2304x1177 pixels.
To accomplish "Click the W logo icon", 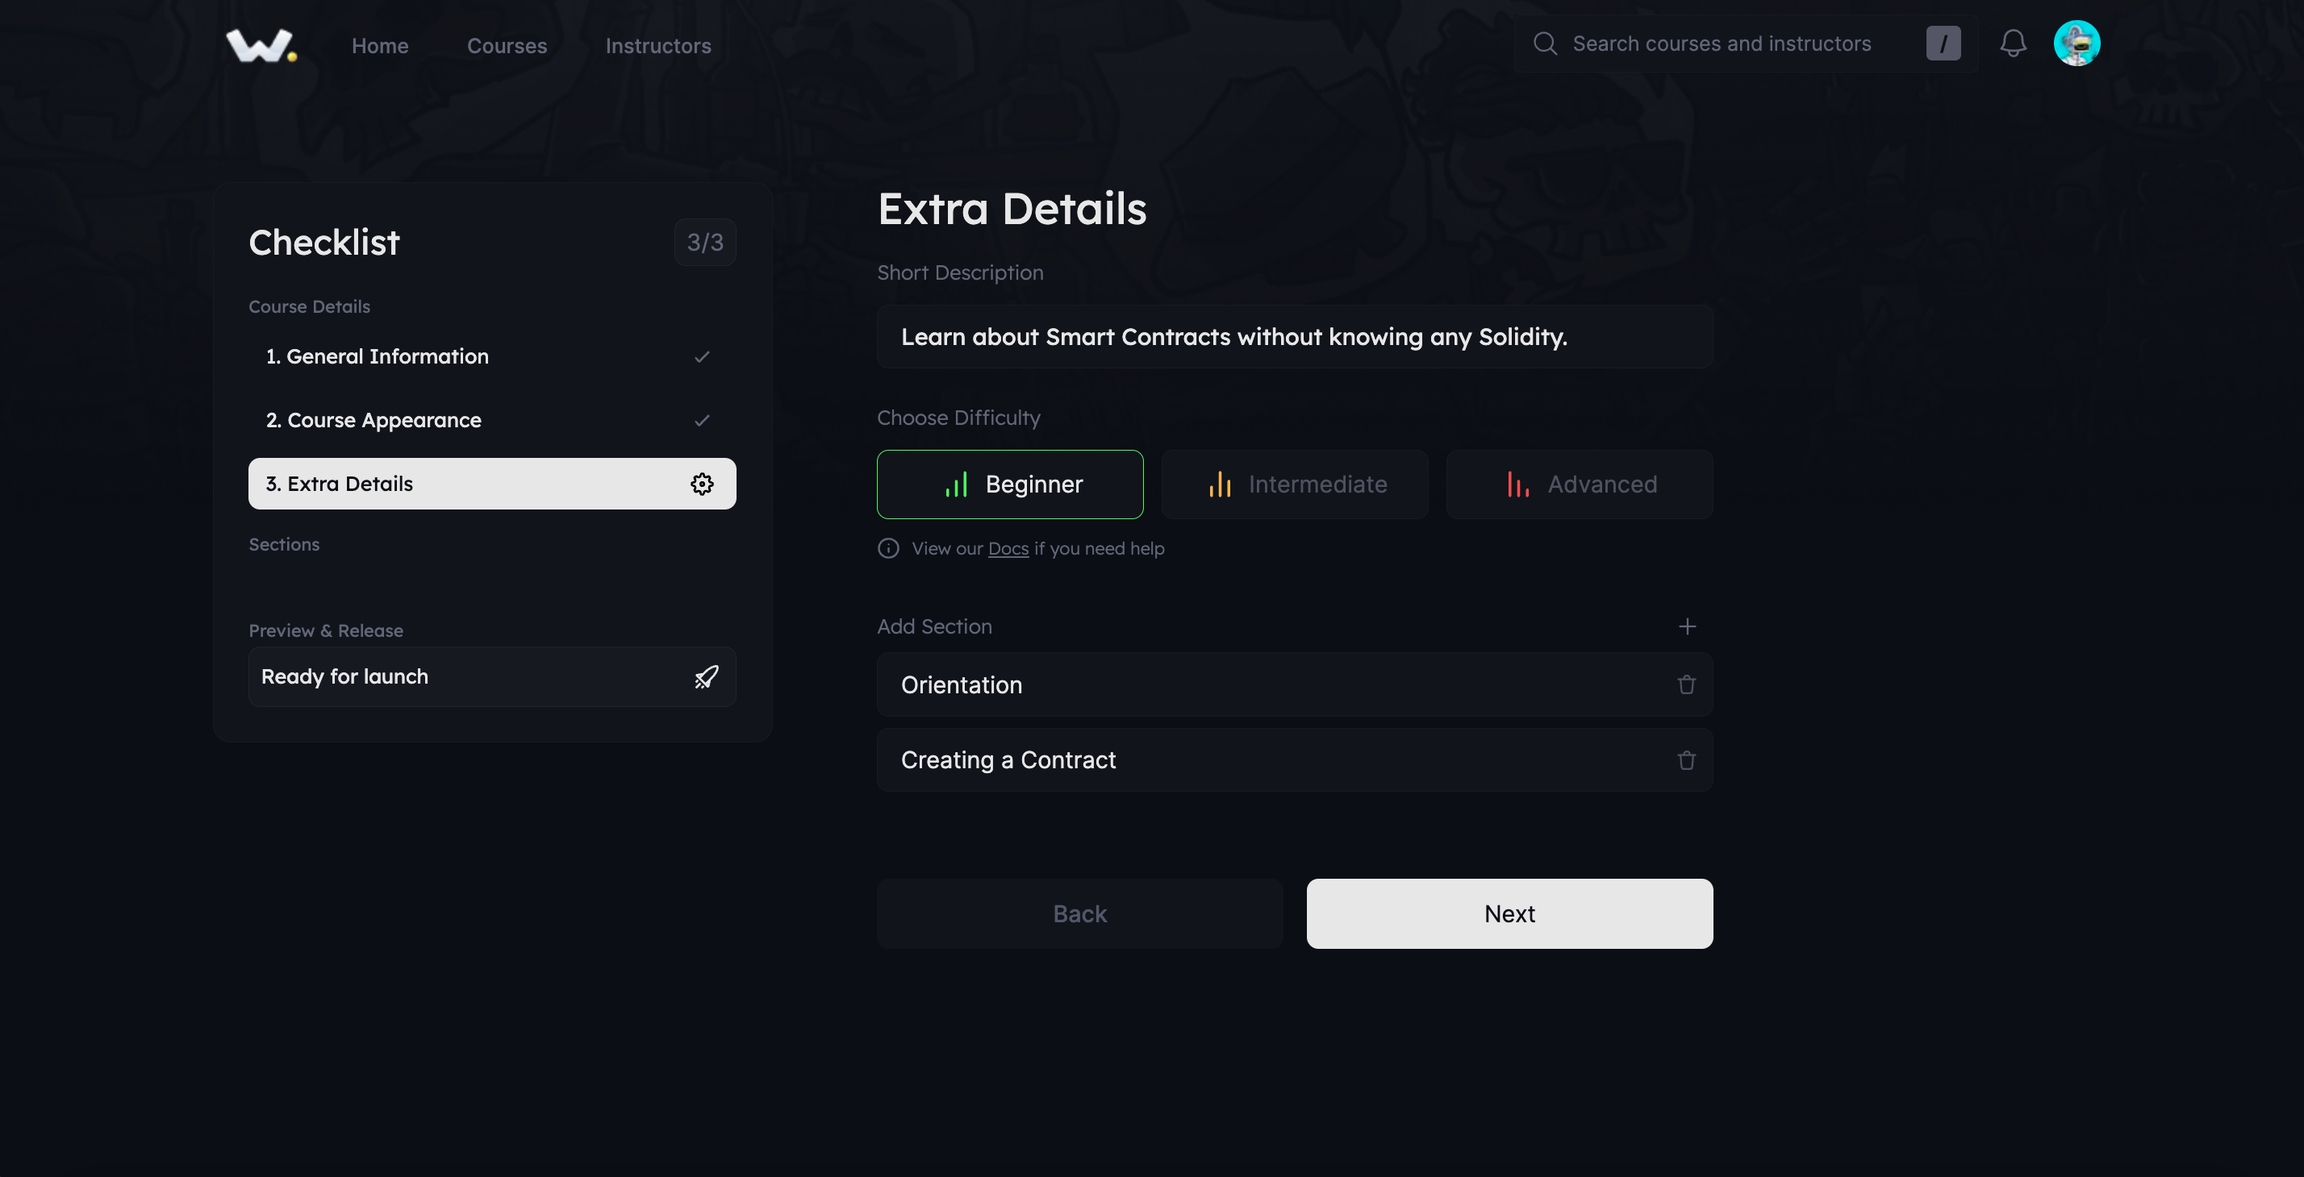I will [260, 45].
